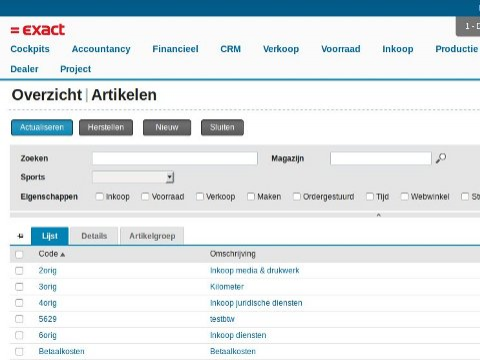
Task: Open Betaalkosten code link
Action: [x=61, y=351]
